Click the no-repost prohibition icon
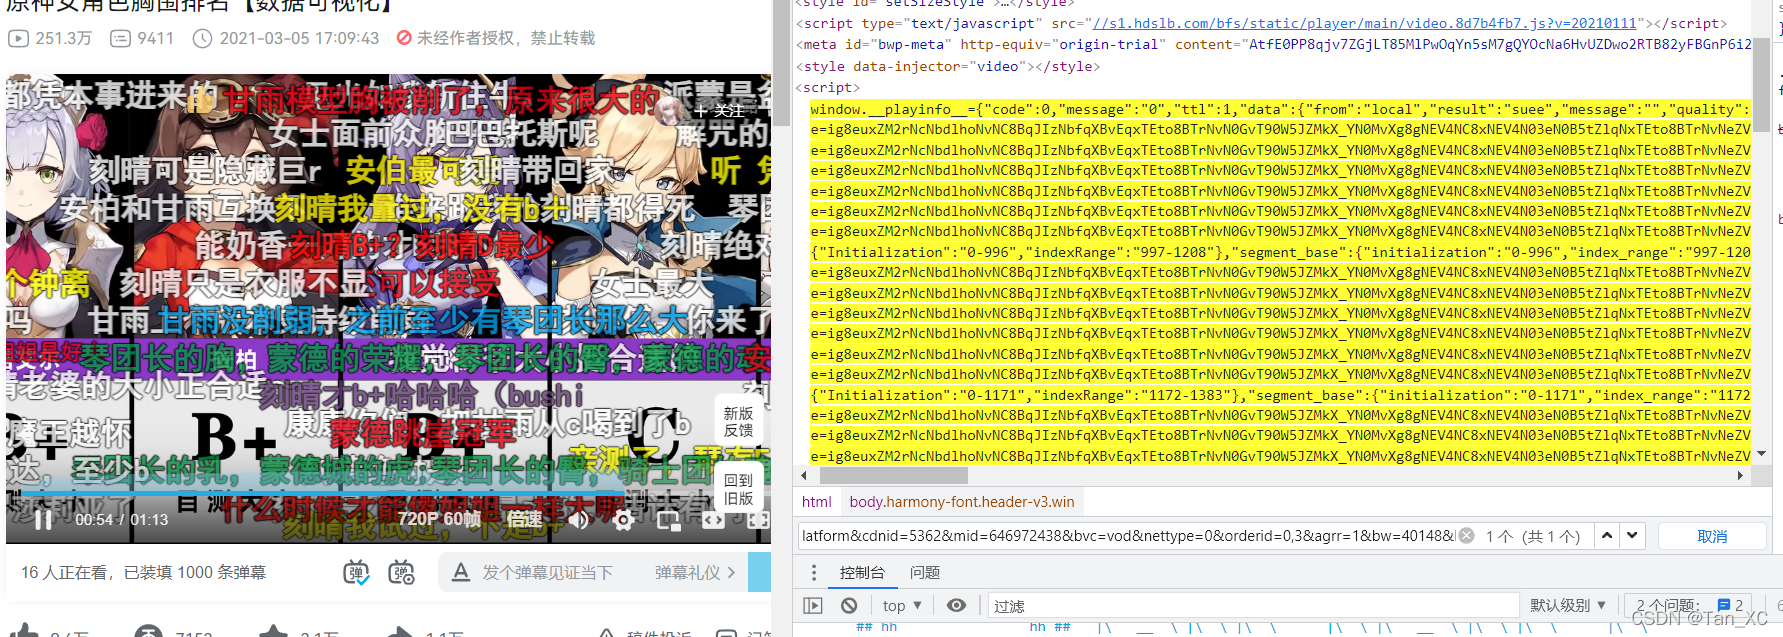This screenshot has height=637, width=1783. (404, 38)
